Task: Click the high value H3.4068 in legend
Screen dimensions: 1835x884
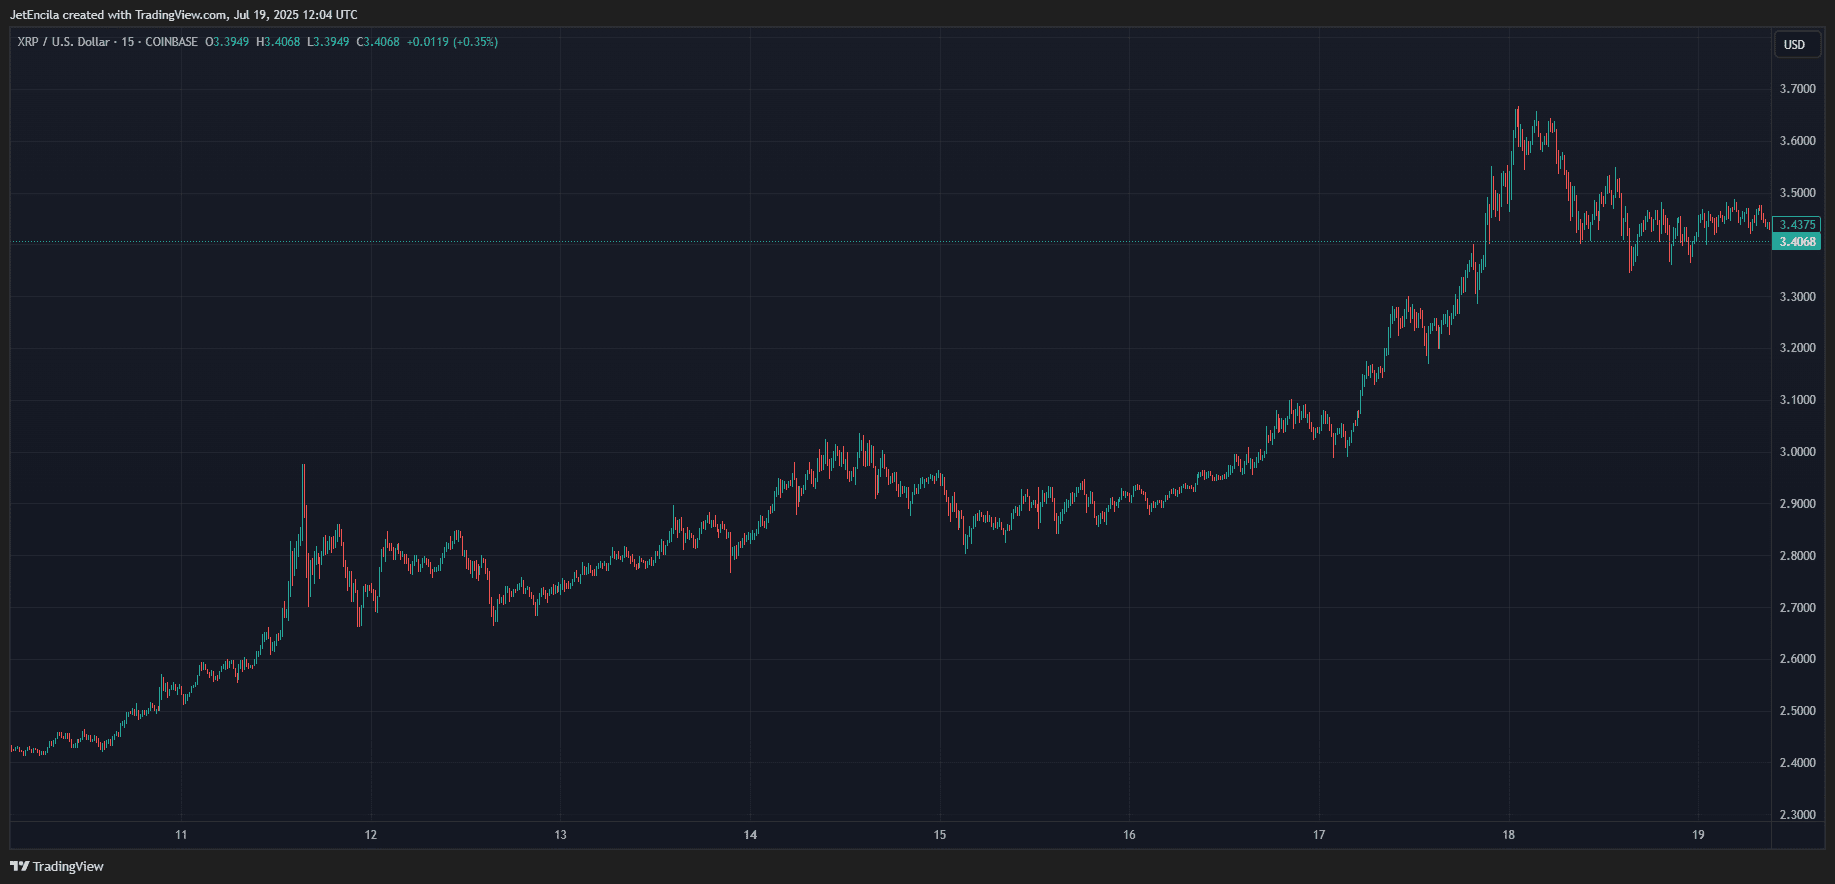Action: [x=278, y=42]
